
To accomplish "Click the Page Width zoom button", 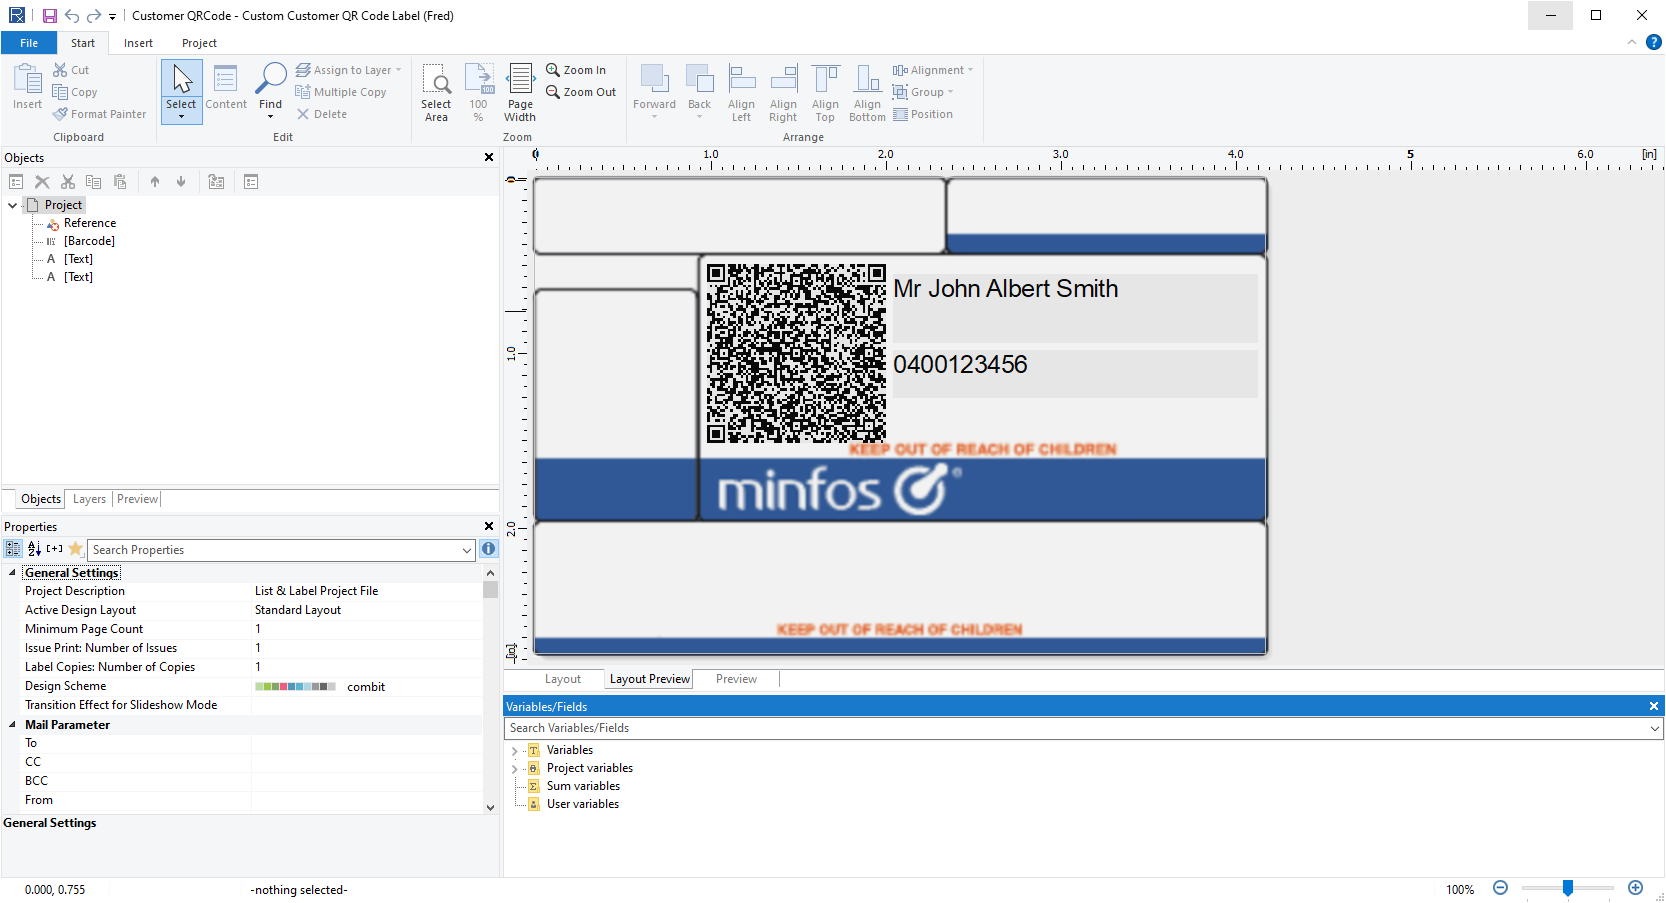I will click(x=520, y=92).
